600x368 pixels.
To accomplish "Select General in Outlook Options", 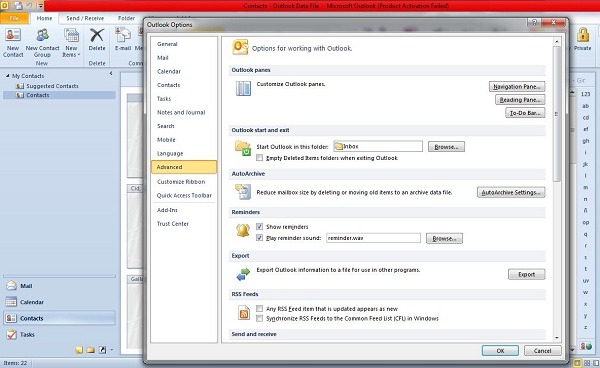I will [x=184, y=44].
